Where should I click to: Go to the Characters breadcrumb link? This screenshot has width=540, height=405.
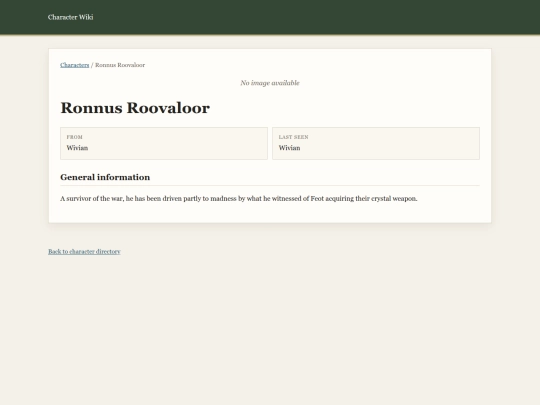pyautogui.click(x=75, y=65)
